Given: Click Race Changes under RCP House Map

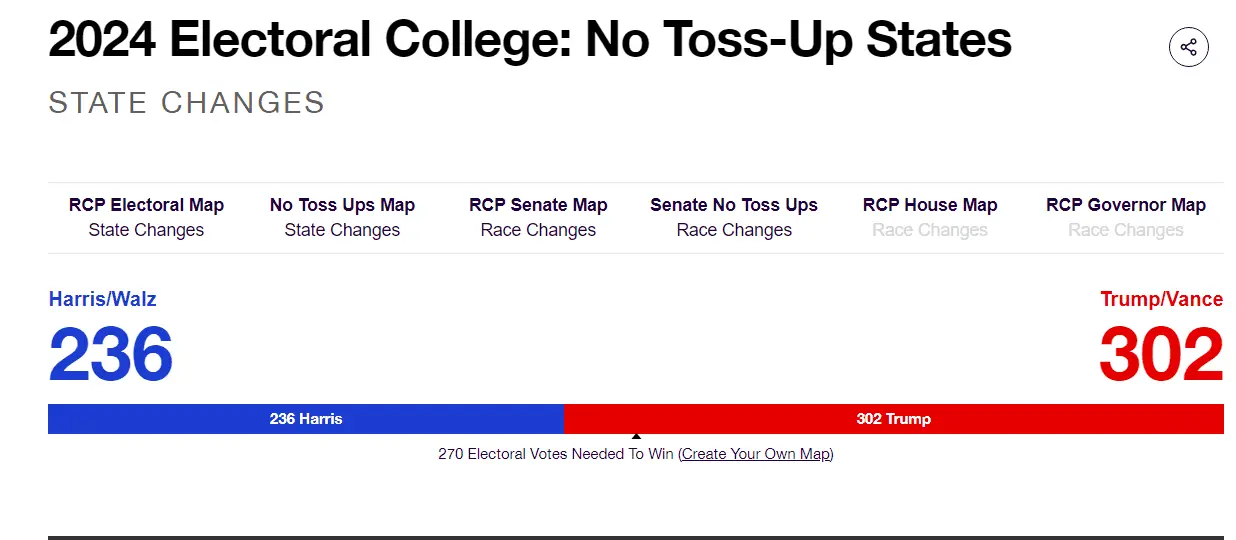Looking at the screenshot, I should pyautogui.click(x=930, y=230).
